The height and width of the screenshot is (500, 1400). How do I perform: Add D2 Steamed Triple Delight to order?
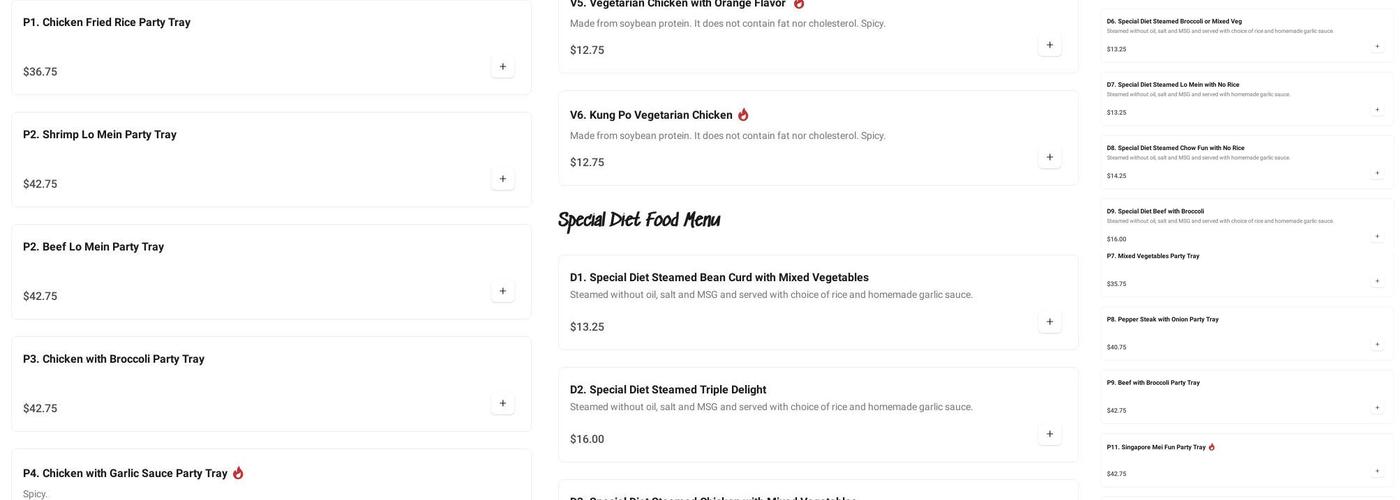point(1050,434)
